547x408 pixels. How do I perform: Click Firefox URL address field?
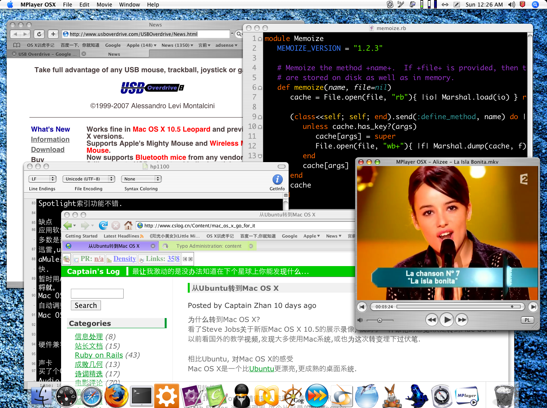[245, 226]
